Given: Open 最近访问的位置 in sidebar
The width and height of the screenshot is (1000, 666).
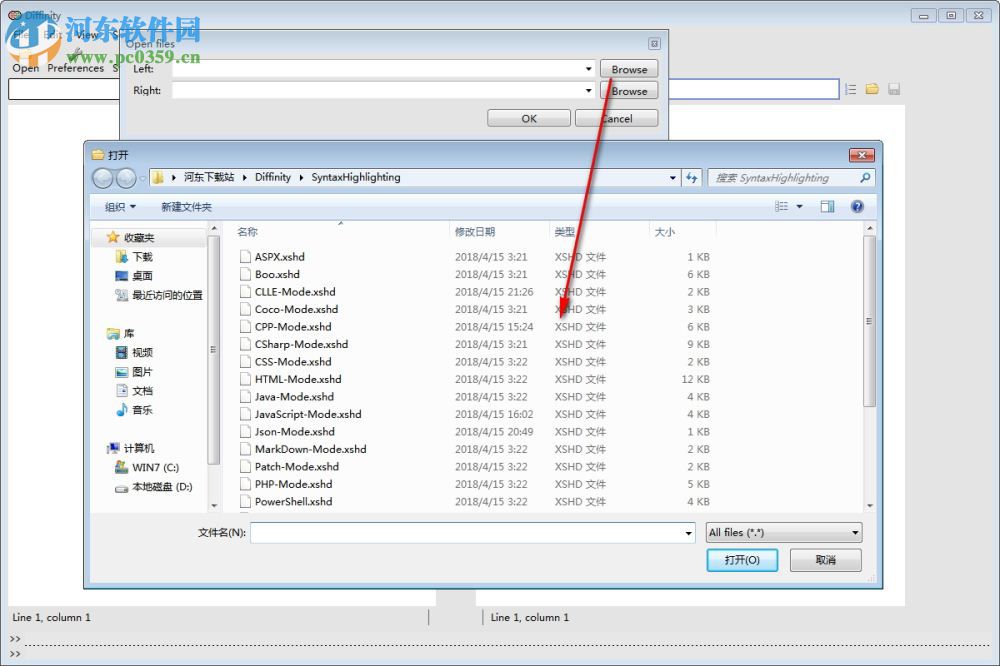Looking at the screenshot, I should pos(159,295).
